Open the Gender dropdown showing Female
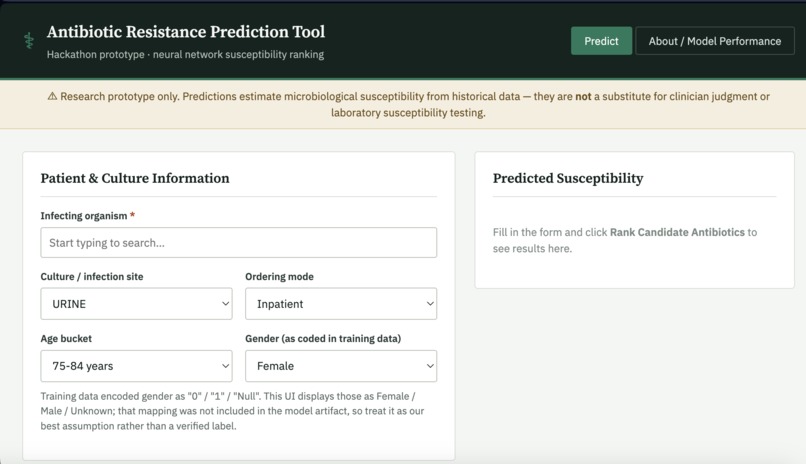 click(341, 366)
